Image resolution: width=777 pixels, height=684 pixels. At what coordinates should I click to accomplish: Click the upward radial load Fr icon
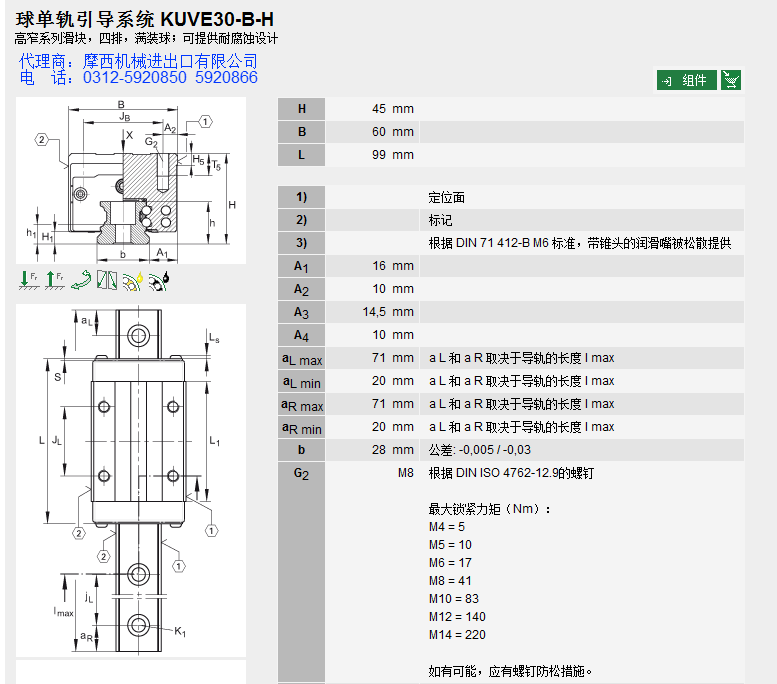pyautogui.click(x=54, y=281)
